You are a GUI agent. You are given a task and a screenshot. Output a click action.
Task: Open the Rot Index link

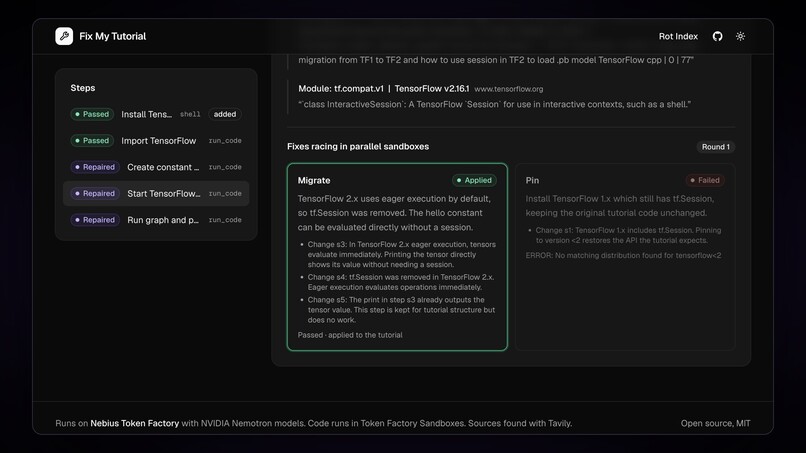pos(678,37)
